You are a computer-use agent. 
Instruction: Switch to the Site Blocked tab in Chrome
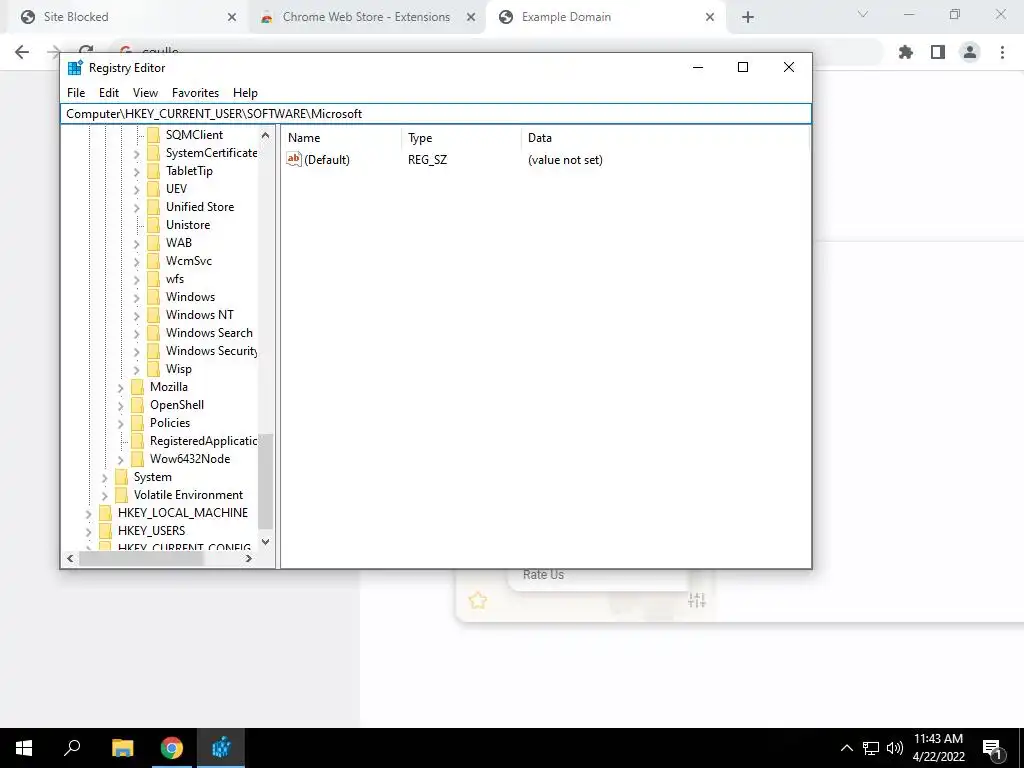[x=127, y=17]
